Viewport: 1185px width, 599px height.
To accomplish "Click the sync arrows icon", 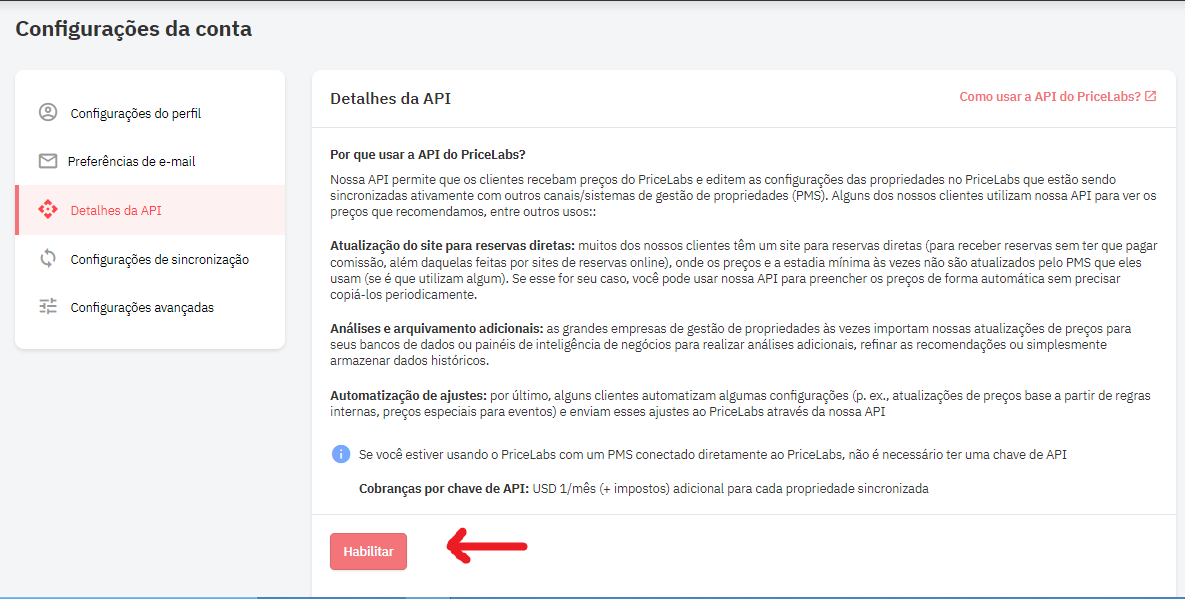I will [x=48, y=258].
